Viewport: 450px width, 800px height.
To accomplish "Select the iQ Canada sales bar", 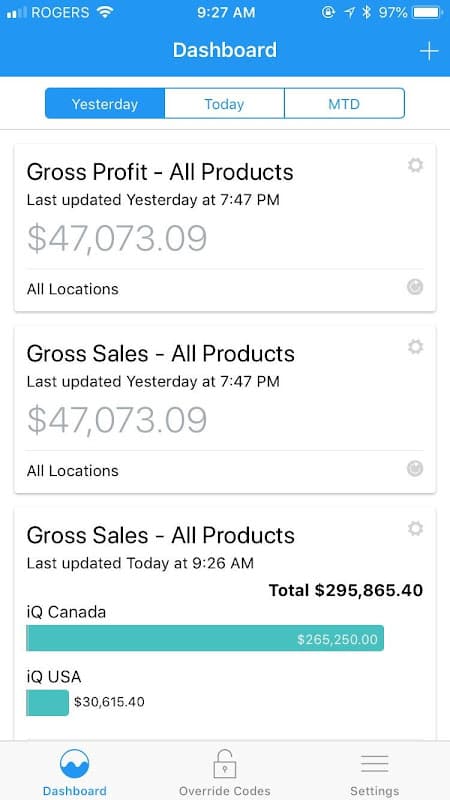I will pos(205,638).
